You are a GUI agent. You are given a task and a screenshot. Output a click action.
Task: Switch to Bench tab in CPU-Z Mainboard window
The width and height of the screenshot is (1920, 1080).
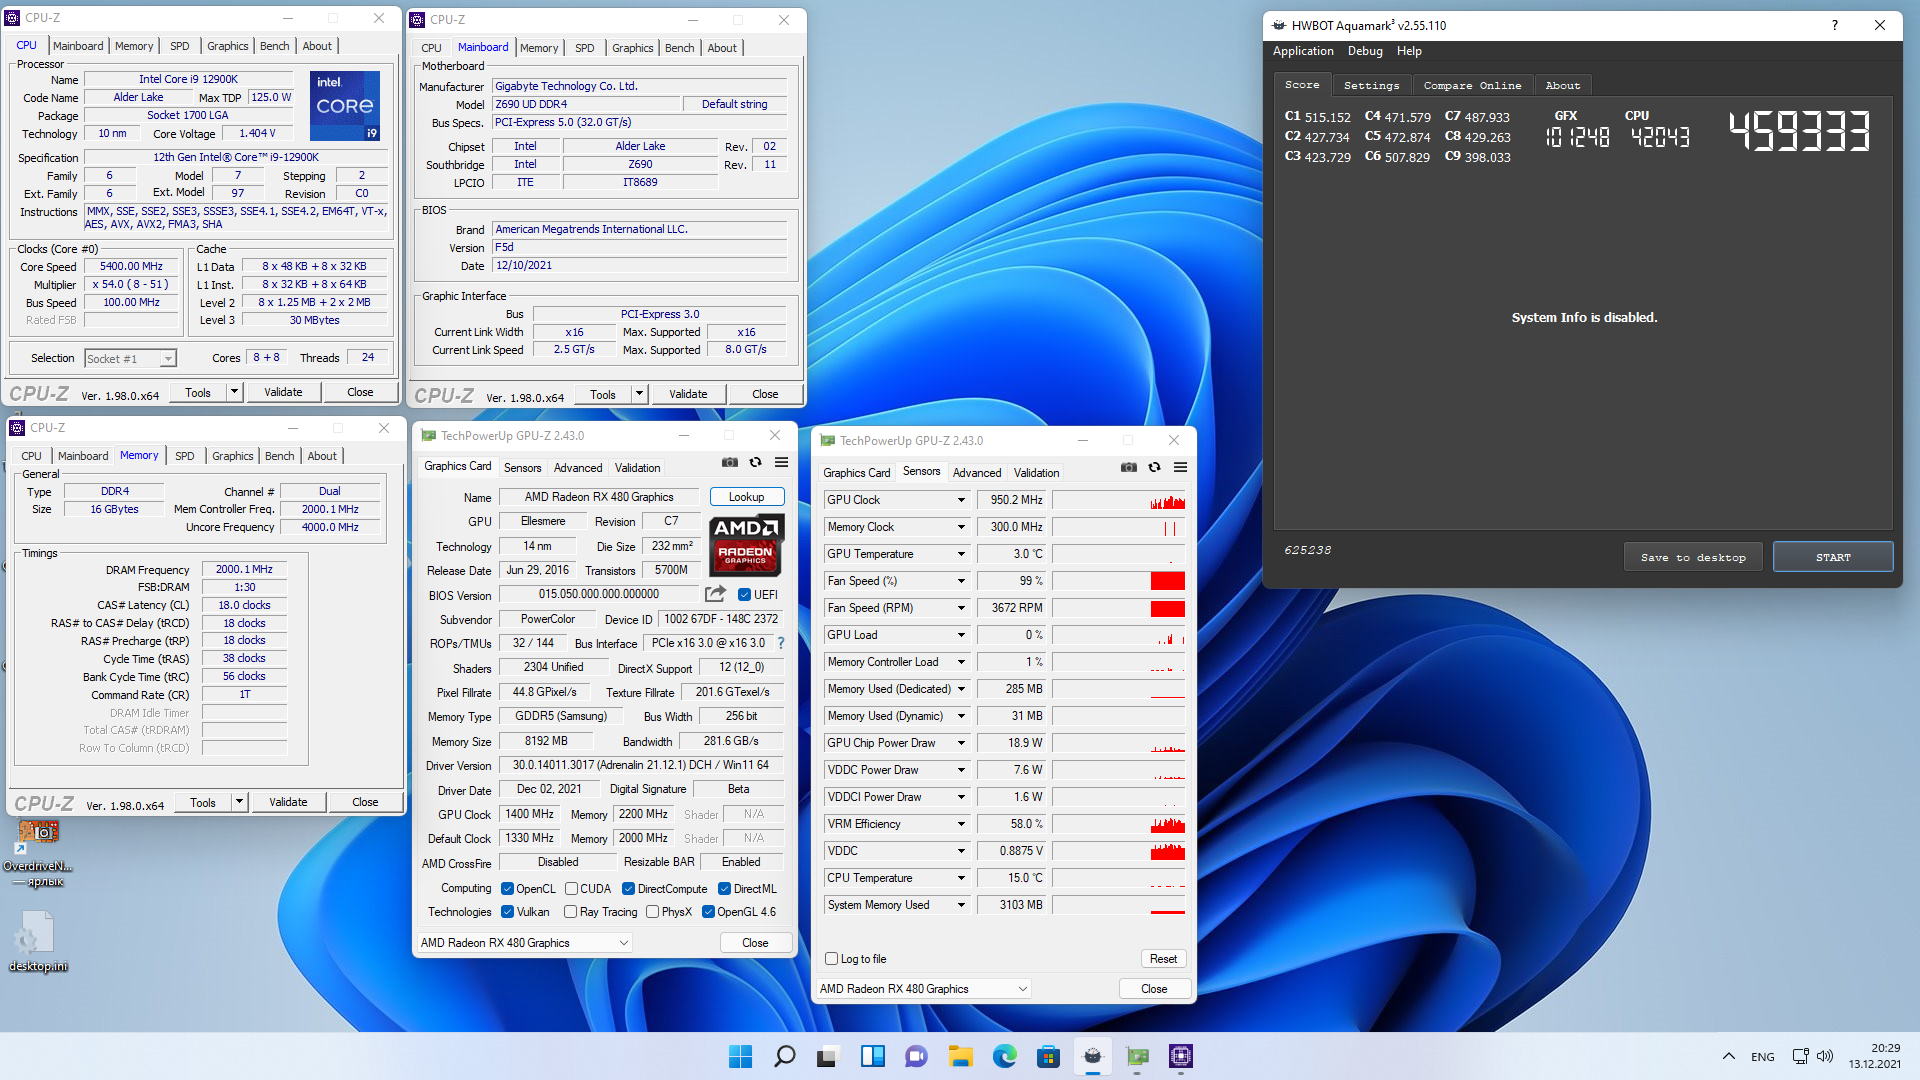coord(679,47)
